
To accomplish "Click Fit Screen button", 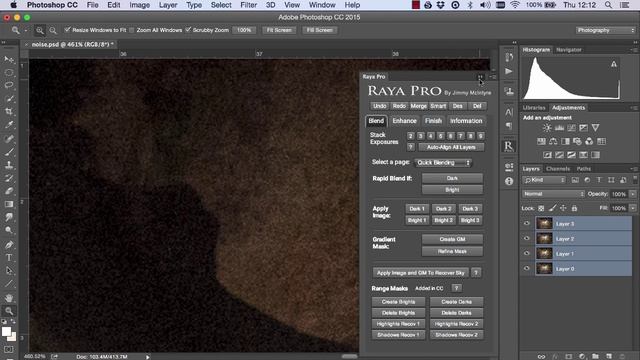I will 279,30.
